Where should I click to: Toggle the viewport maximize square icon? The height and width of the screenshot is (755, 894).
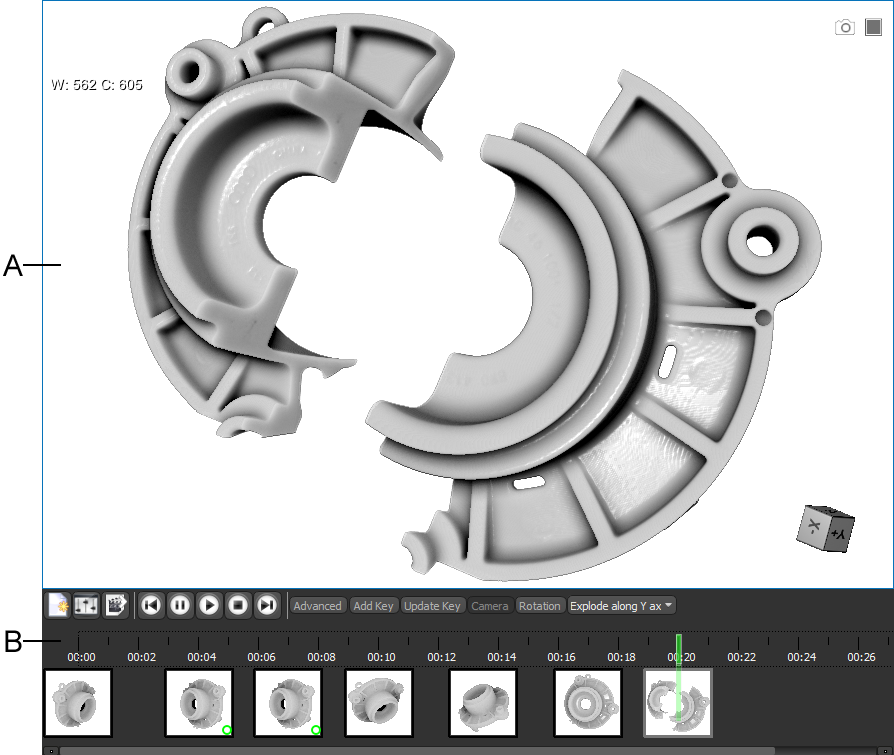[x=874, y=27]
